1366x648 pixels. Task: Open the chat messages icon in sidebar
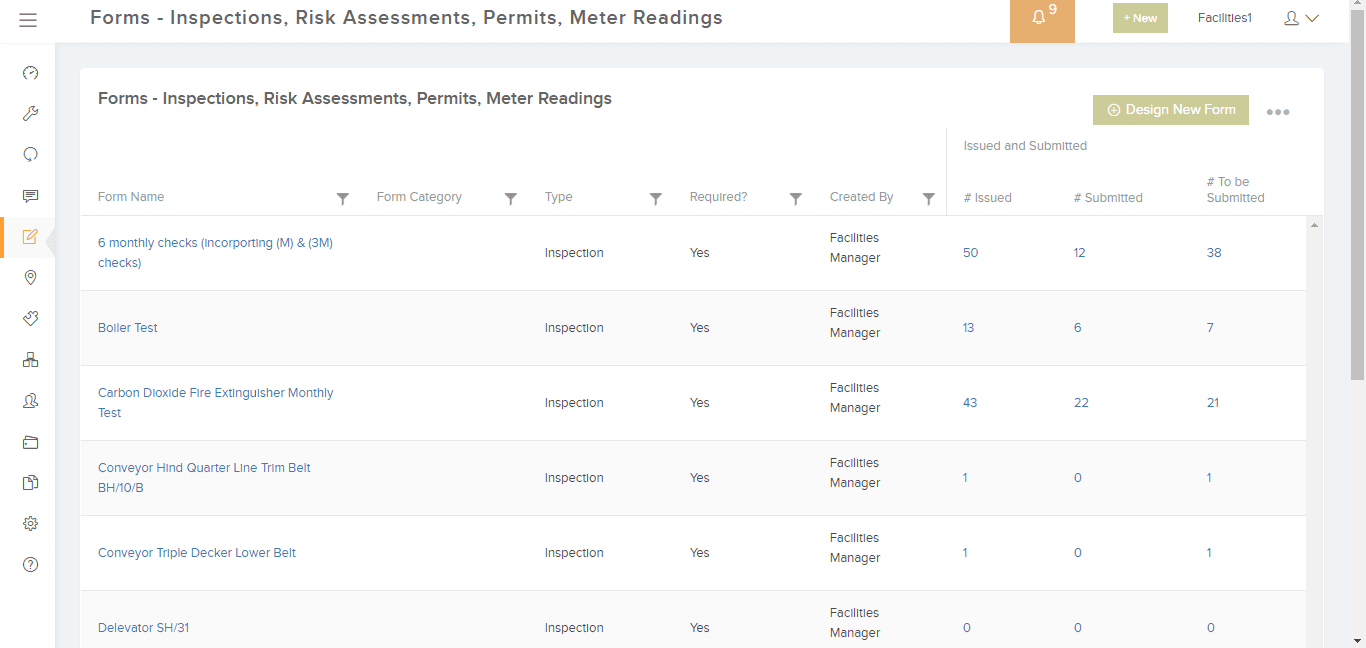click(30, 196)
